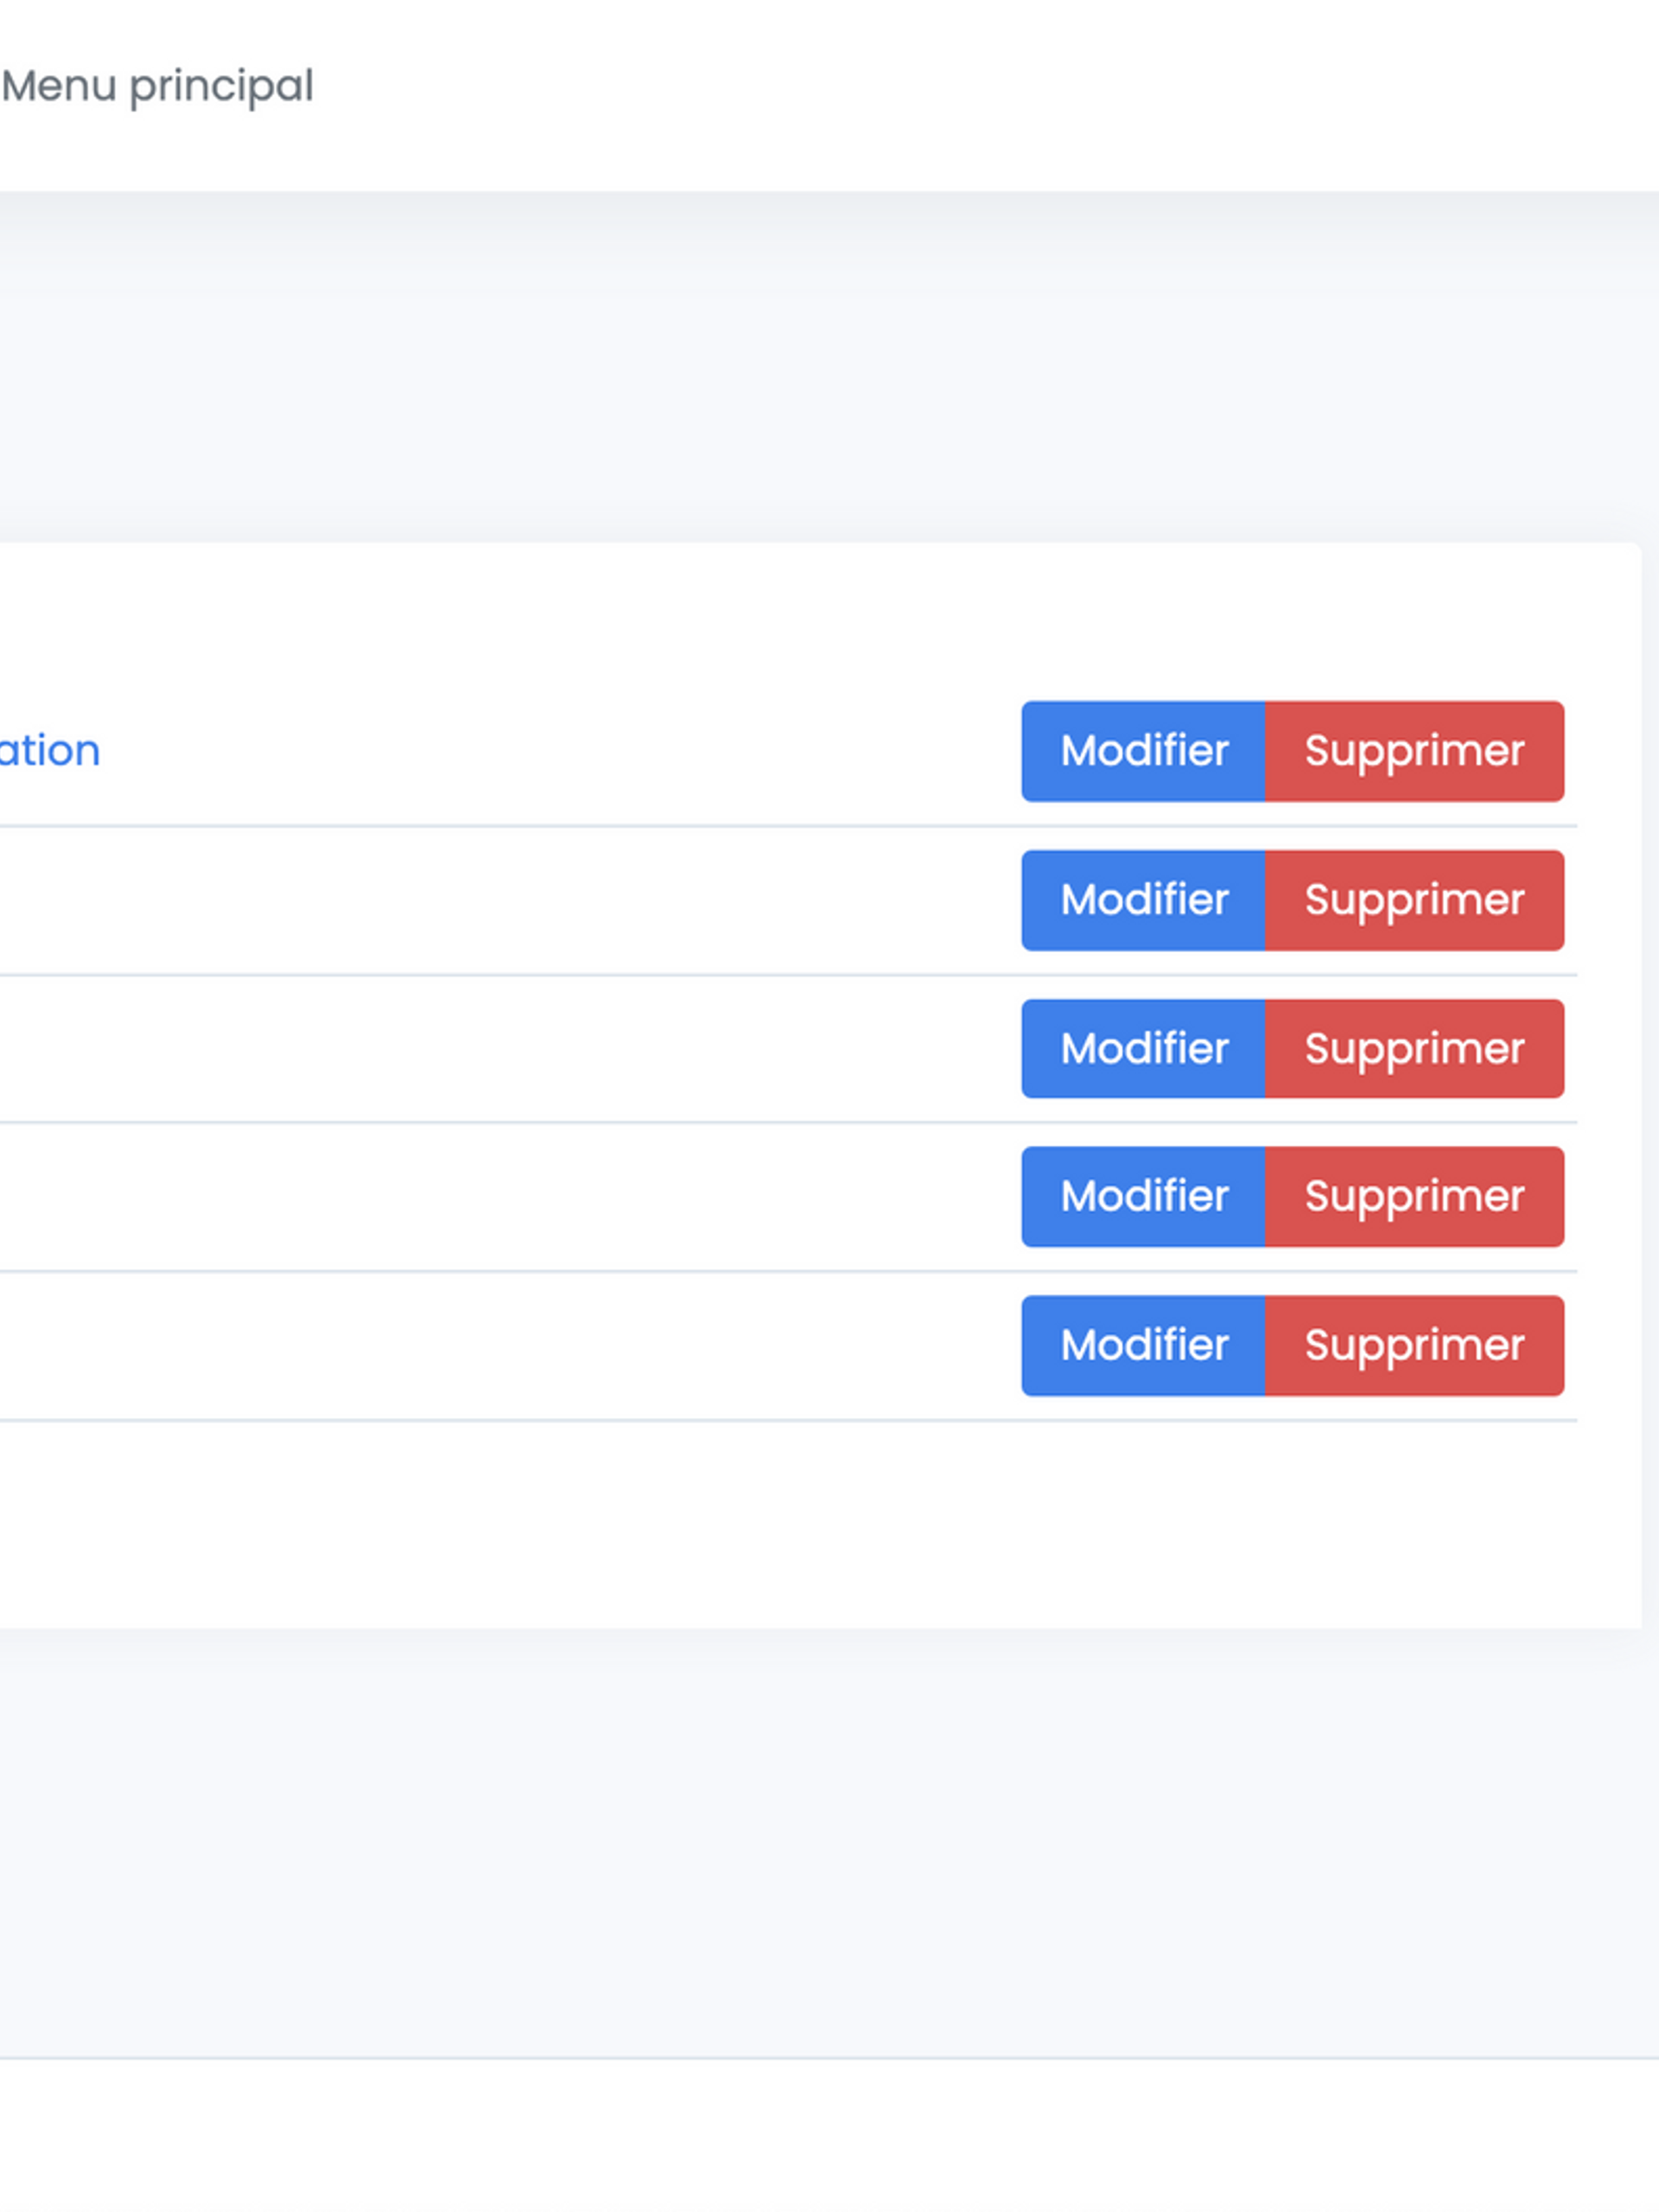Delete the second entry with Supprimer
Viewport: 1659px width, 2212px height.
point(1414,900)
